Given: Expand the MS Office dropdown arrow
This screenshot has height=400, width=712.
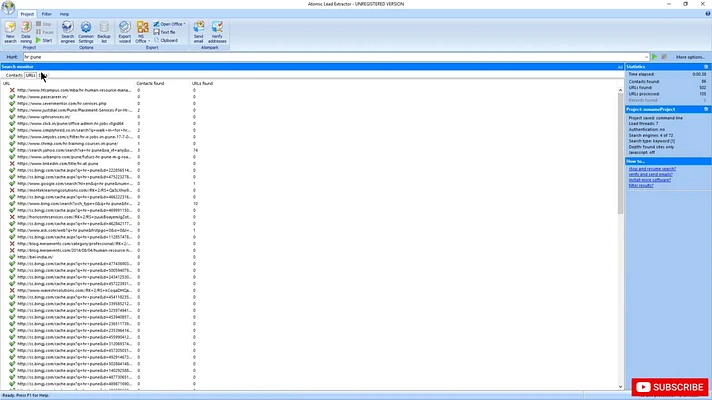Looking at the screenshot, I should 149,41.
